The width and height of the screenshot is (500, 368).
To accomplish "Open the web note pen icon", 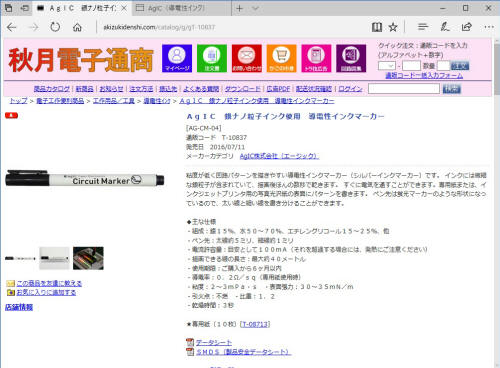I will coord(445,27).
